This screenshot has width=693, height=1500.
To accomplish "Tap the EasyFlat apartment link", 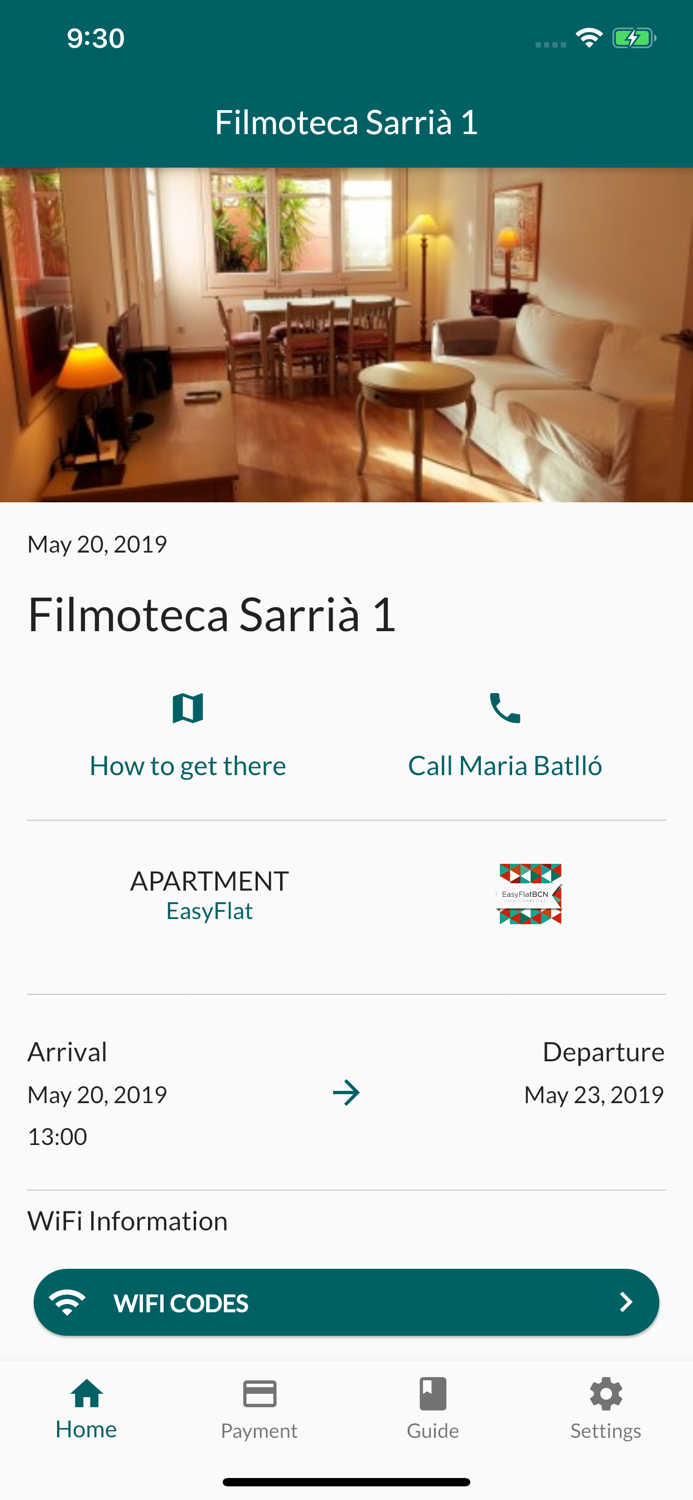I will coord(209,911).
